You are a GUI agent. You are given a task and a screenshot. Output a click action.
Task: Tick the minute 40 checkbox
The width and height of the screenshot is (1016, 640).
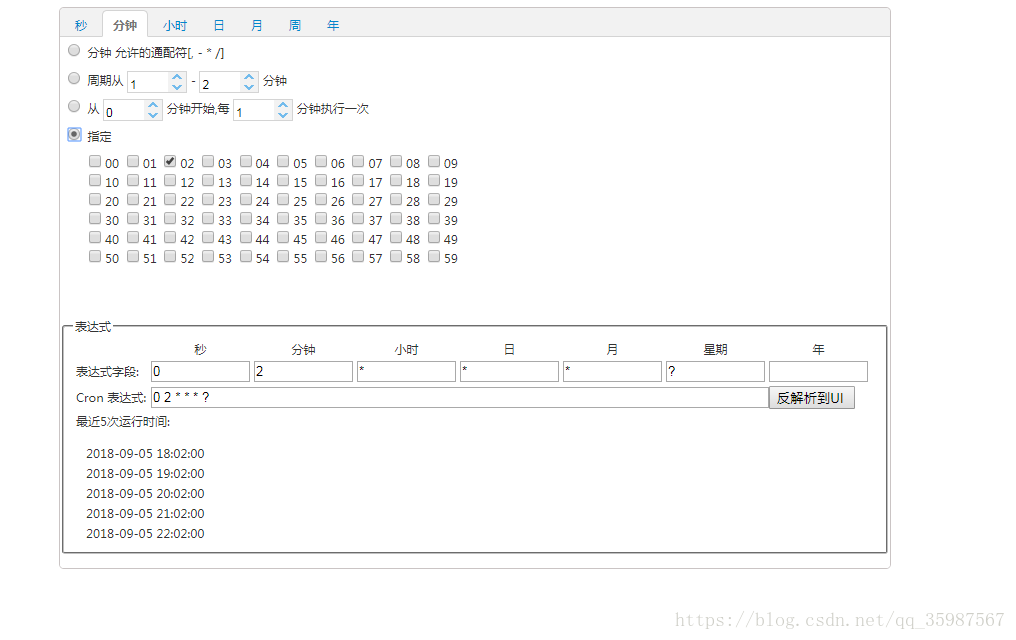click(x=95, y=237)
